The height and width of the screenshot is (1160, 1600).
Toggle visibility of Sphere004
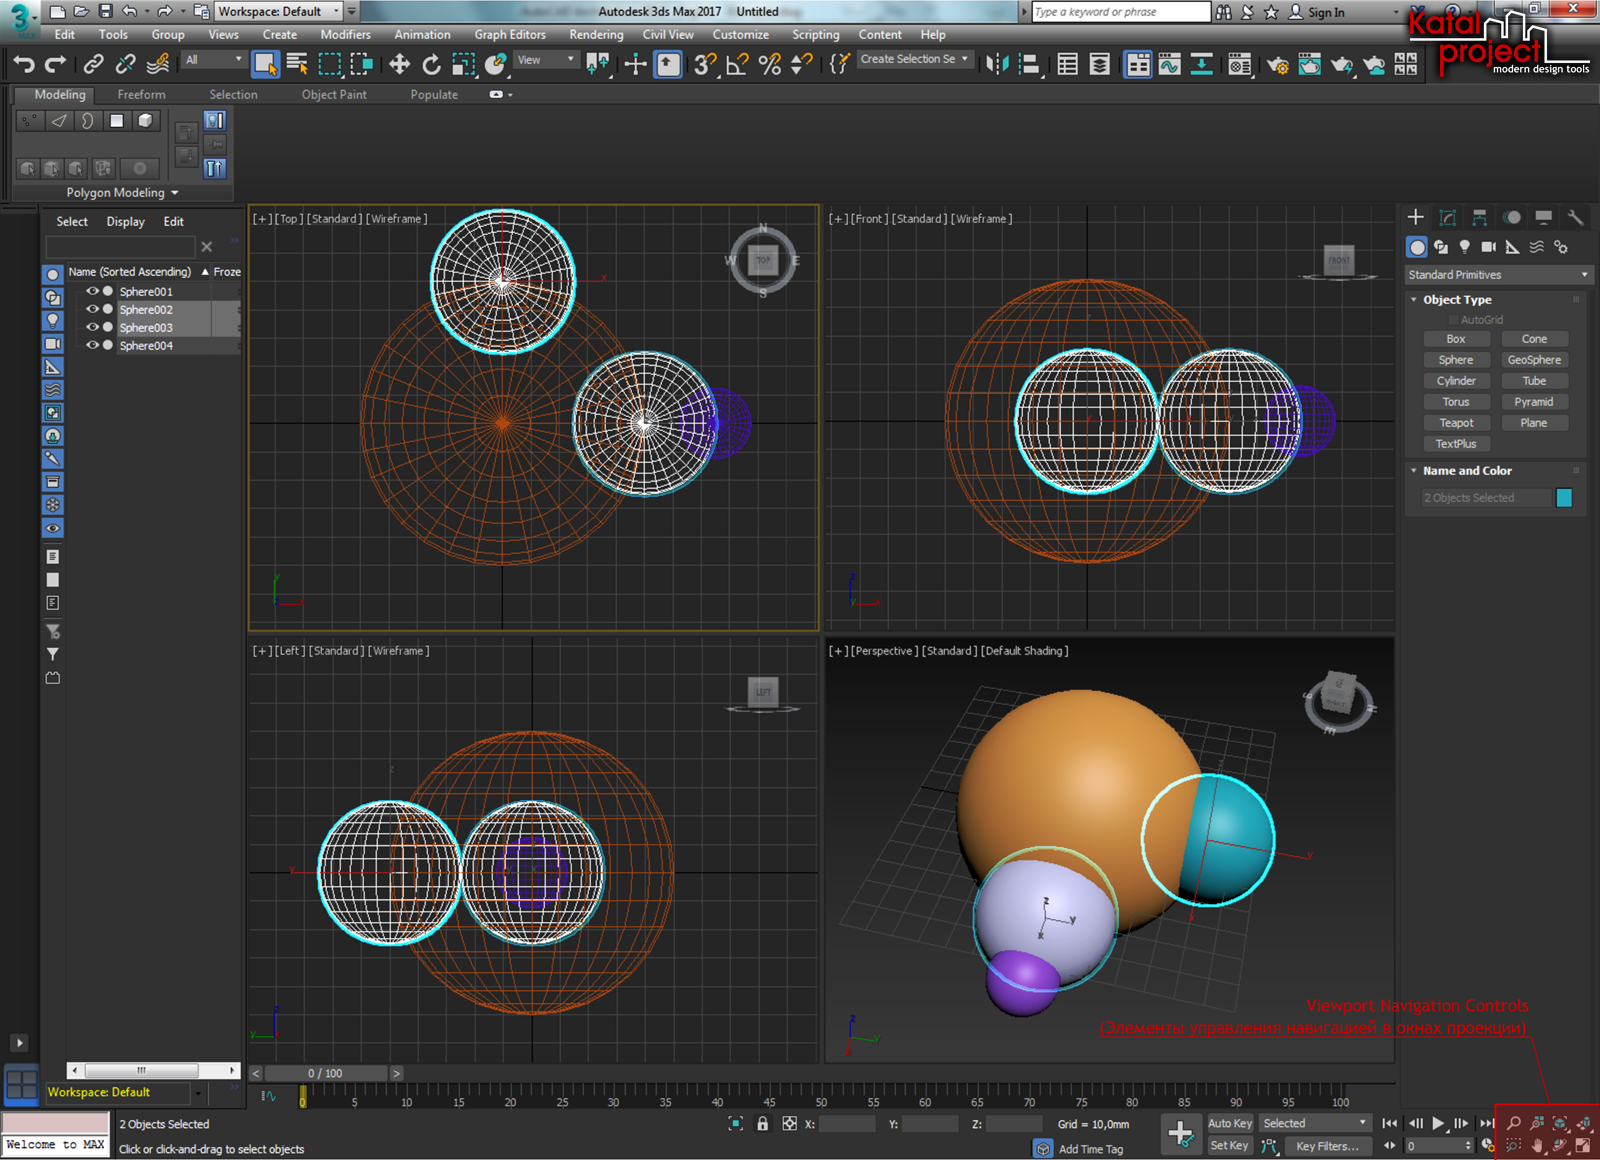pyautogui.click(x=92, y=345)
